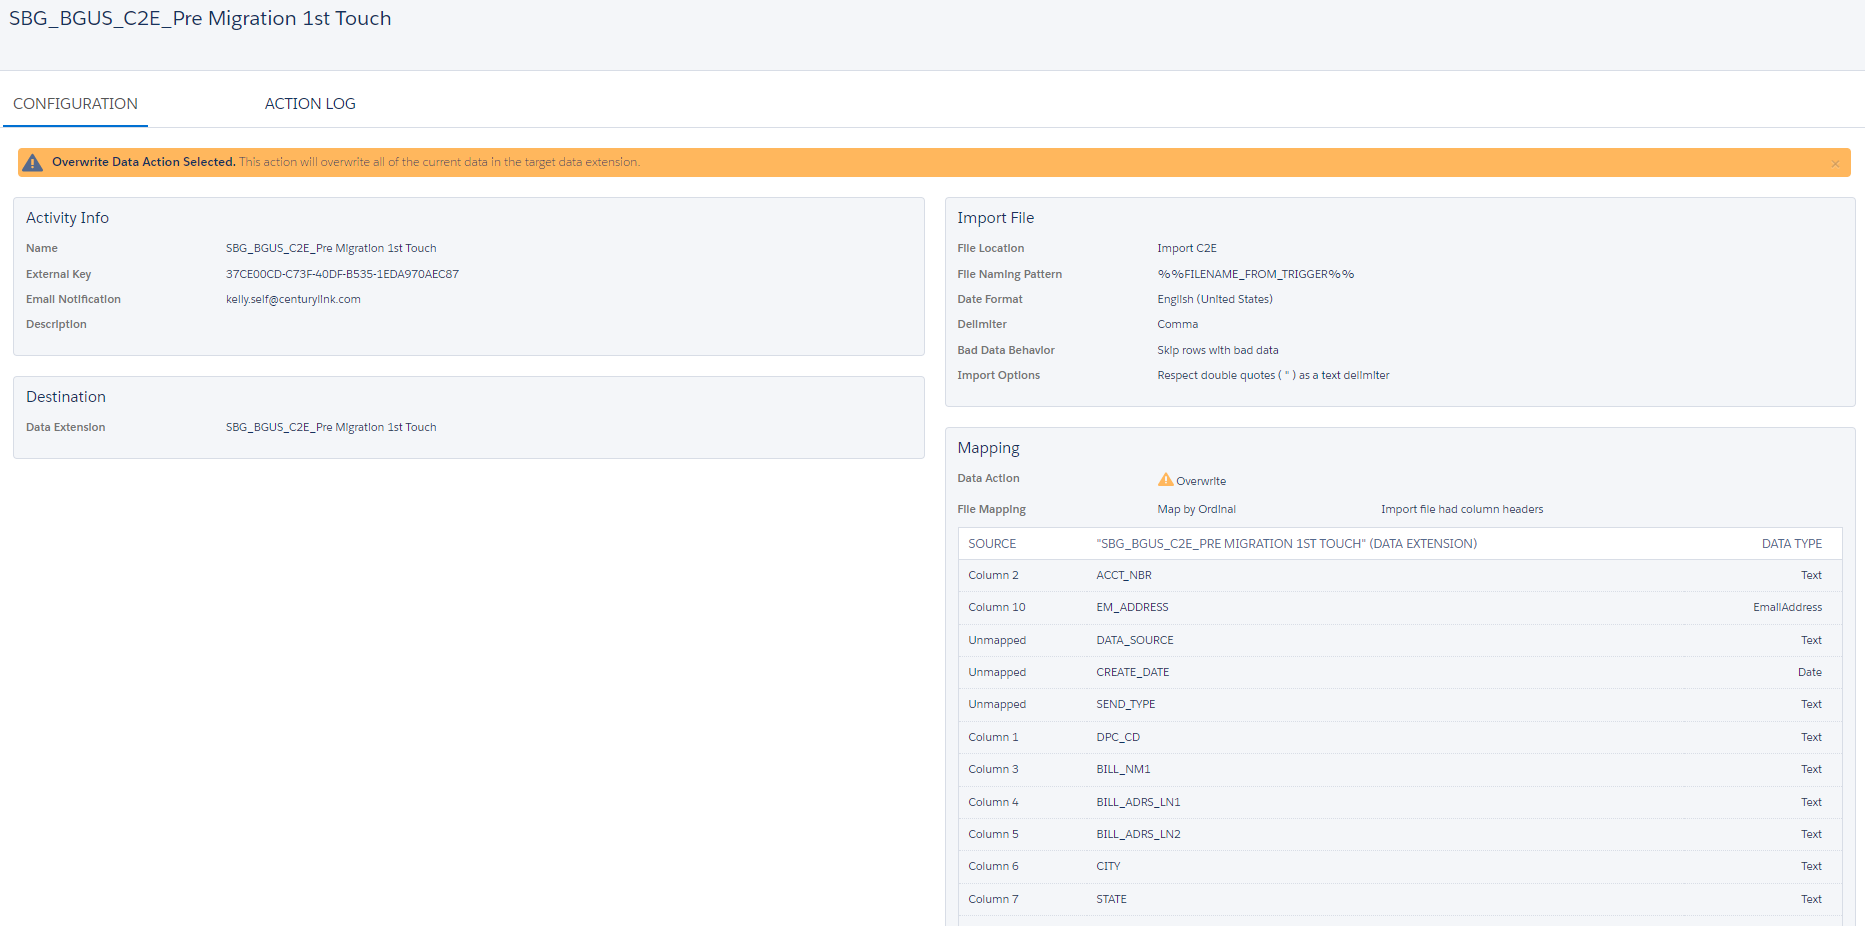Dismiss the Overwrite Data Action warning banner
The image size is (1865, 926).
[1836, 162]
